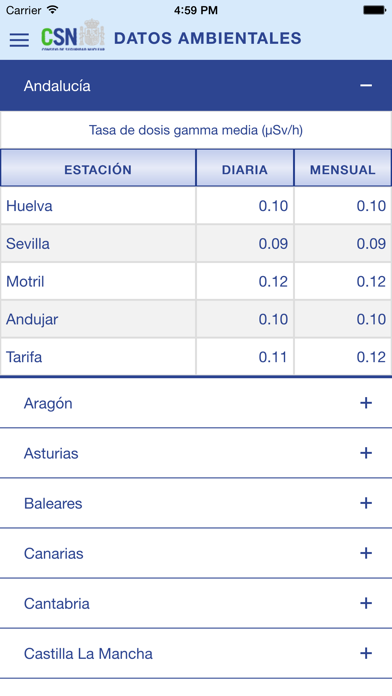392x696 pixels.
Task: Expand the Aragón region row
Action: click(x=196, y=403)
